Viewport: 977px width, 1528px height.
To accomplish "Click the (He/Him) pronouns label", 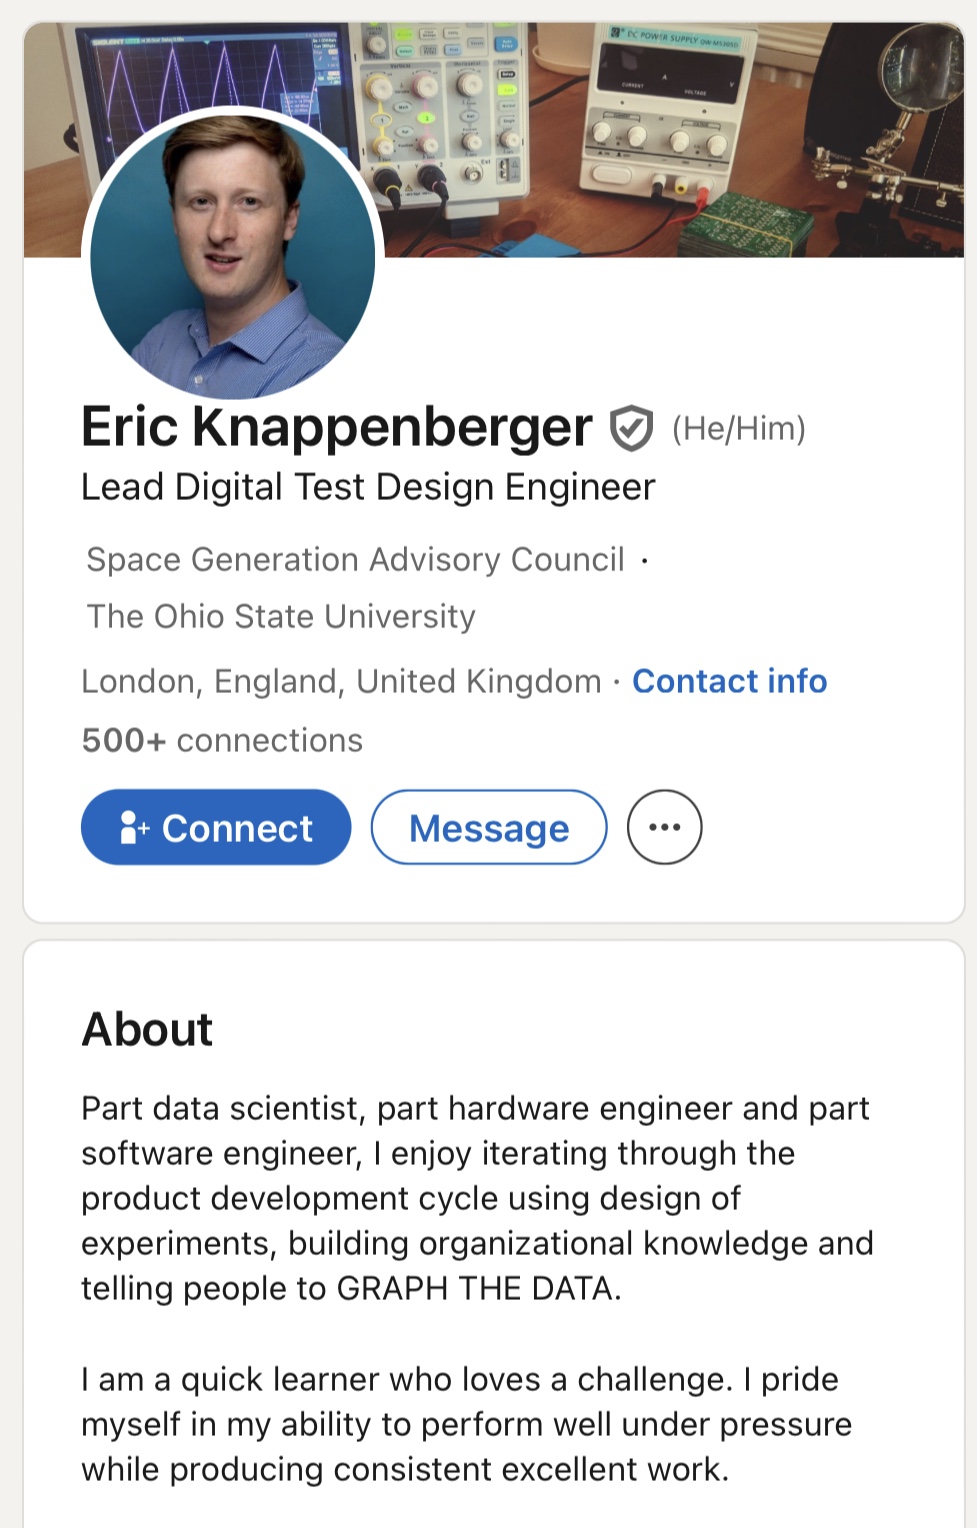I will click(739, 429).
